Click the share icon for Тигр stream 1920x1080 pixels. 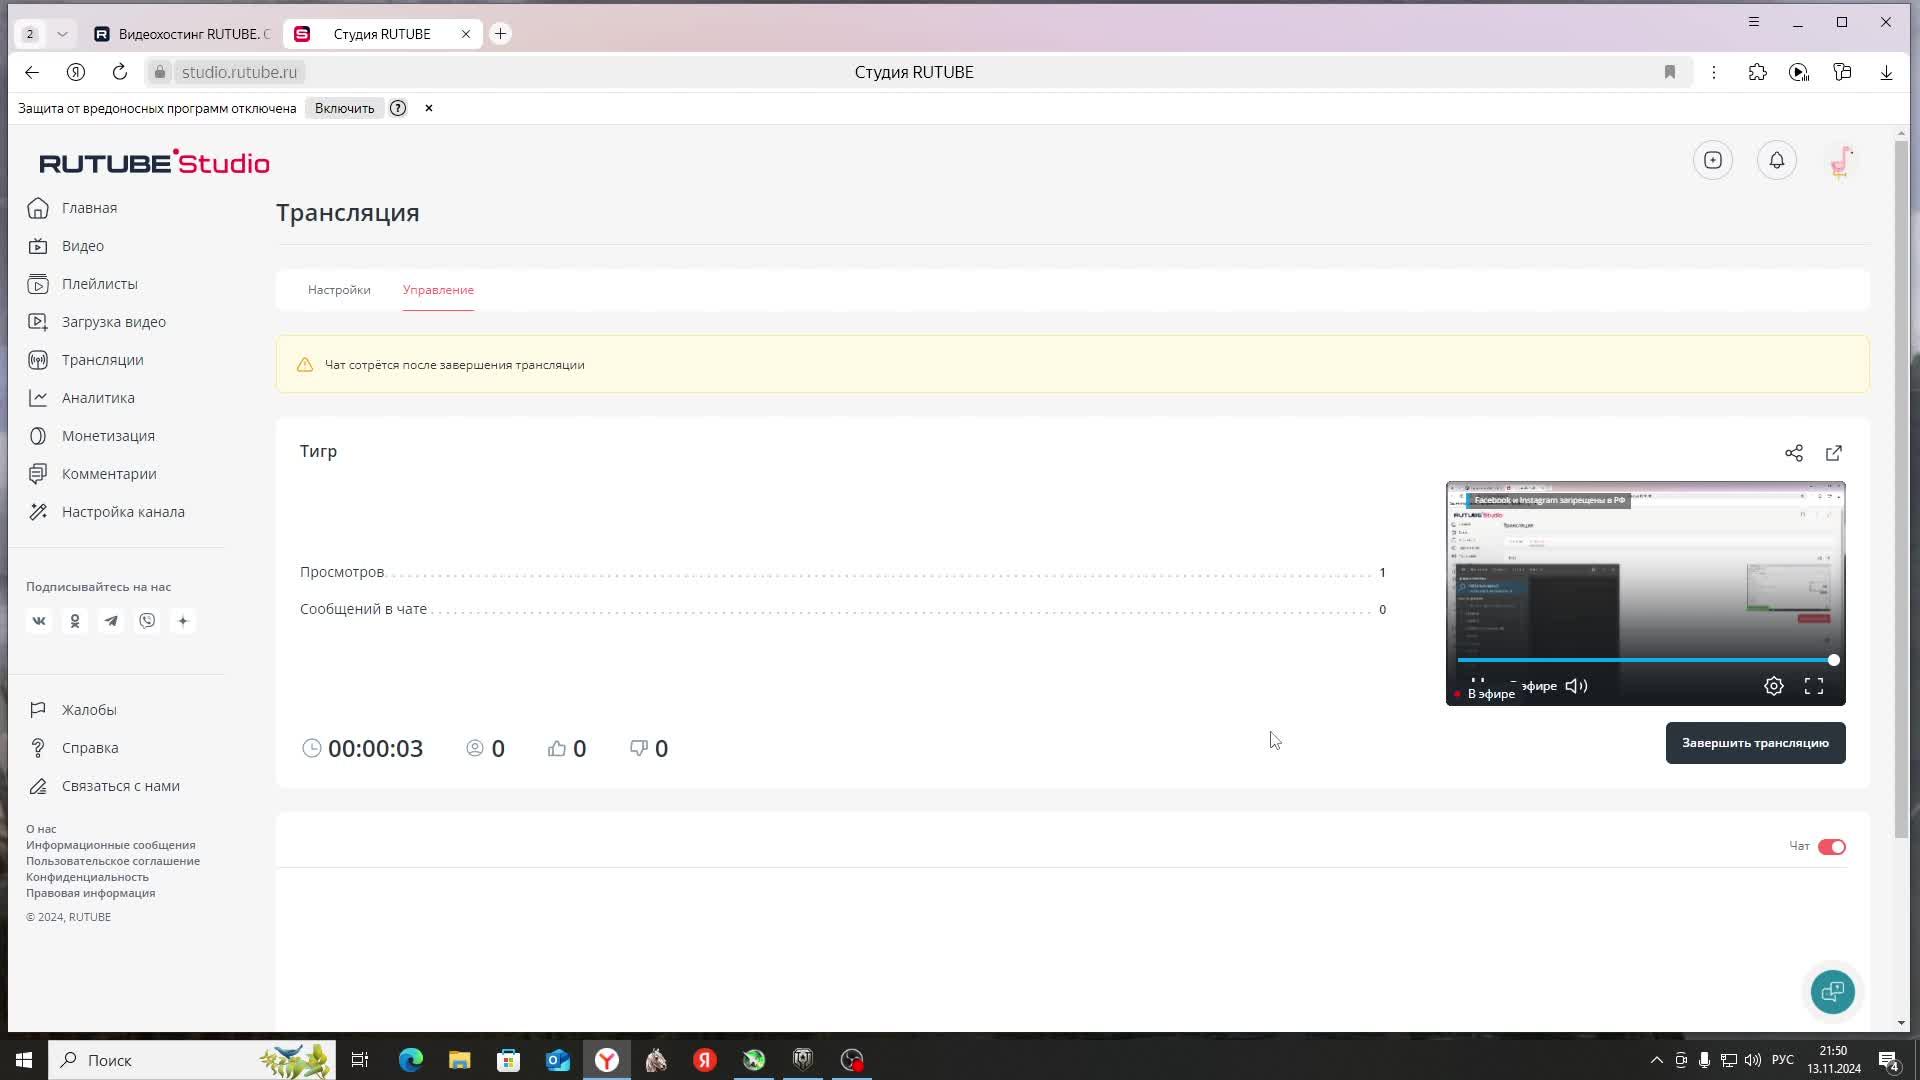click(x=1794, y=453)
